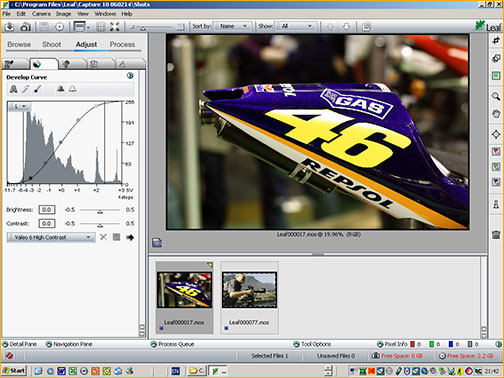Open the curve channel L dropdown

click(20, 106)
